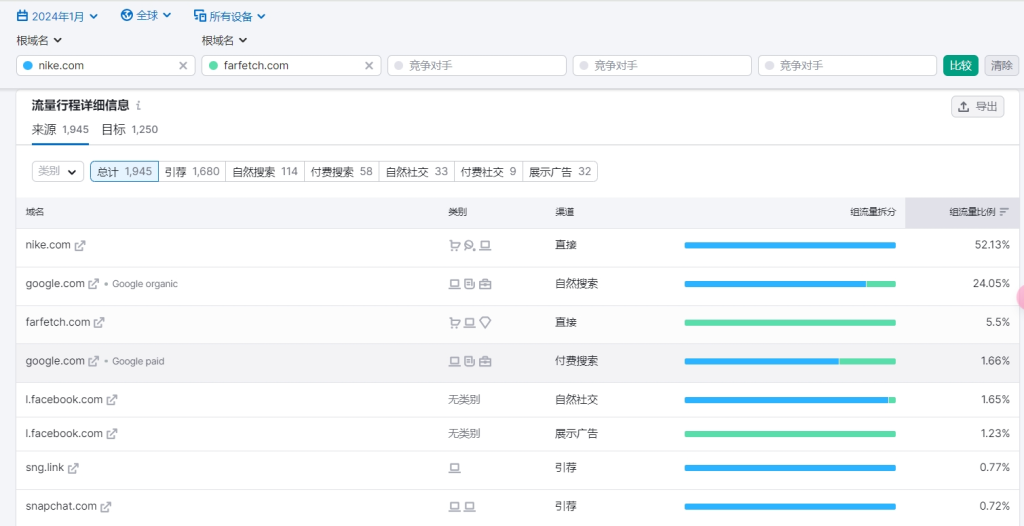The width and height of the screenshot is (1024, 526).
Task: Click the 展示广告 channel cell
Action: (x=576, y=433)
